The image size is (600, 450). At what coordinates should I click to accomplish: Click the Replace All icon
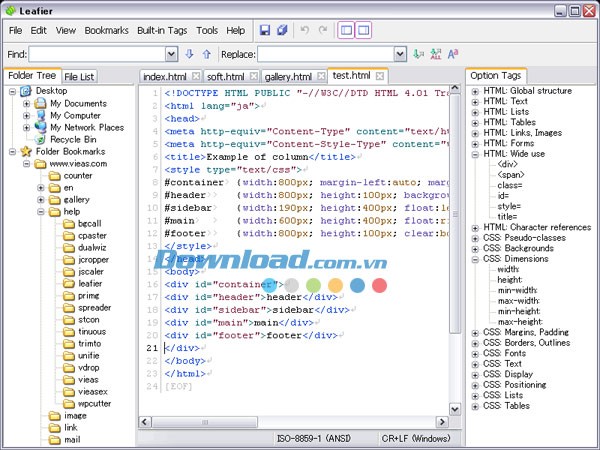[x=435, y=54]
